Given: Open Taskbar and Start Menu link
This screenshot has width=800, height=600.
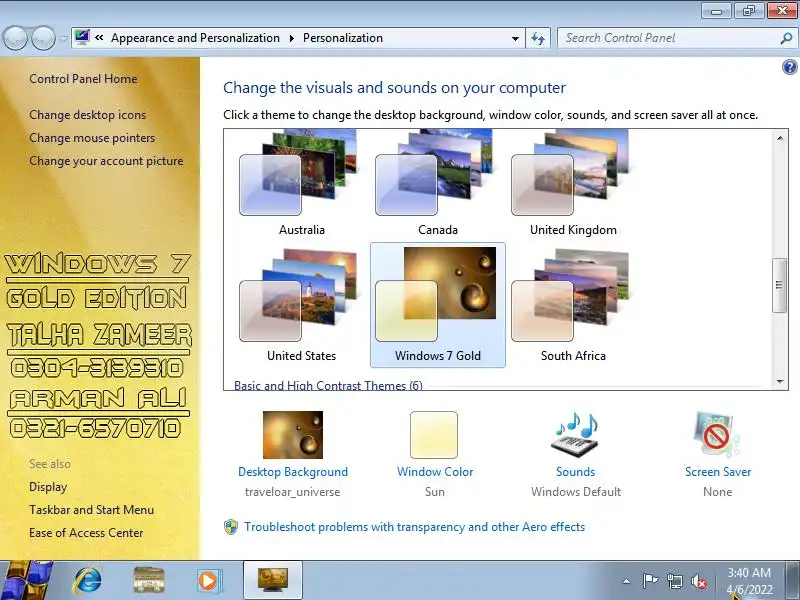Looking at the screenshot, I should [91, 510].
